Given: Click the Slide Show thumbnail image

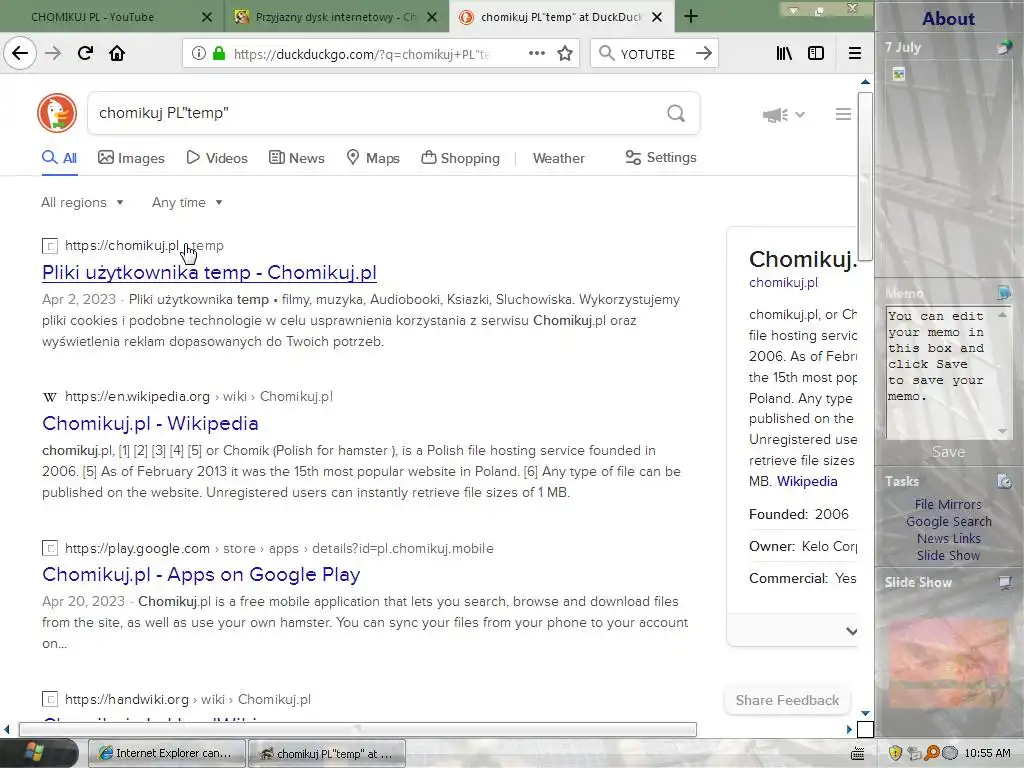Looking at the screenshot, I should pyautogui.click(x=948, y=663).
